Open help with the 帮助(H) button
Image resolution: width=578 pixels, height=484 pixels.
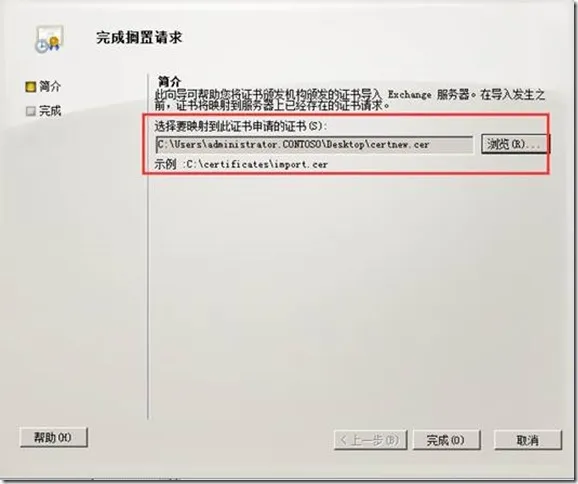tap(53, 438)
